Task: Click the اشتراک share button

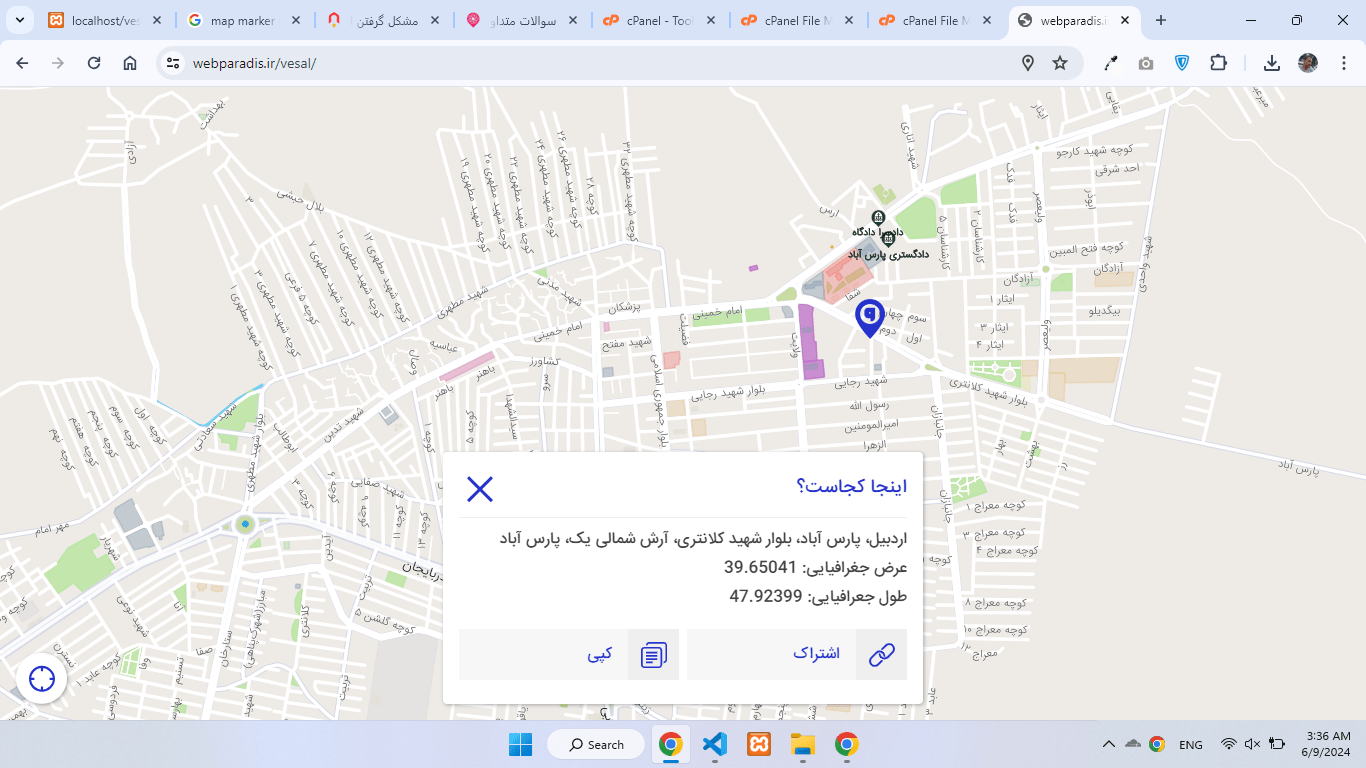Action: pos(797,654)
